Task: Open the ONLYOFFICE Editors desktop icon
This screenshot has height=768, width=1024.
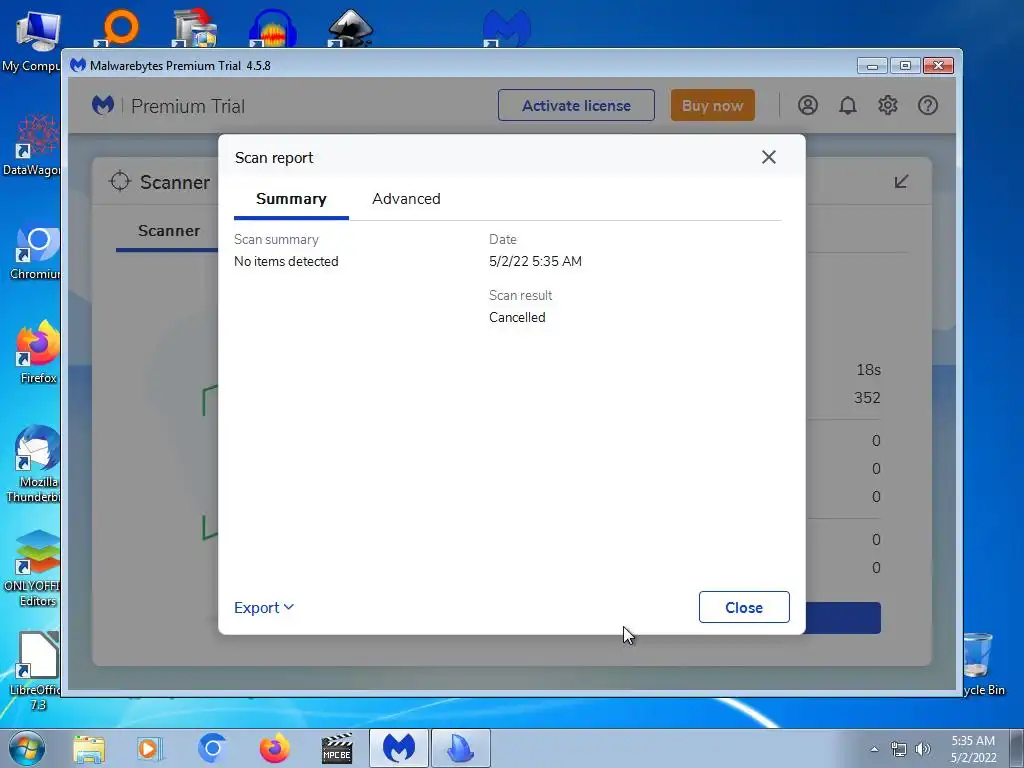Action: pyautogui.click(x=35, y=568)
